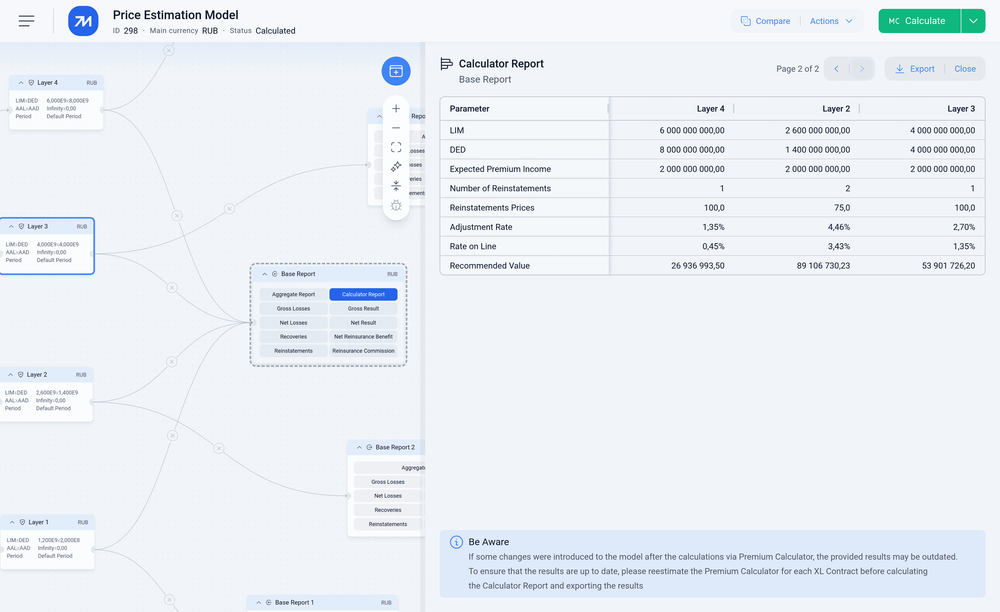Click the Price Estimation Model app logo
The width and height of the screenshot is (1000, 612).
point(83,21)
